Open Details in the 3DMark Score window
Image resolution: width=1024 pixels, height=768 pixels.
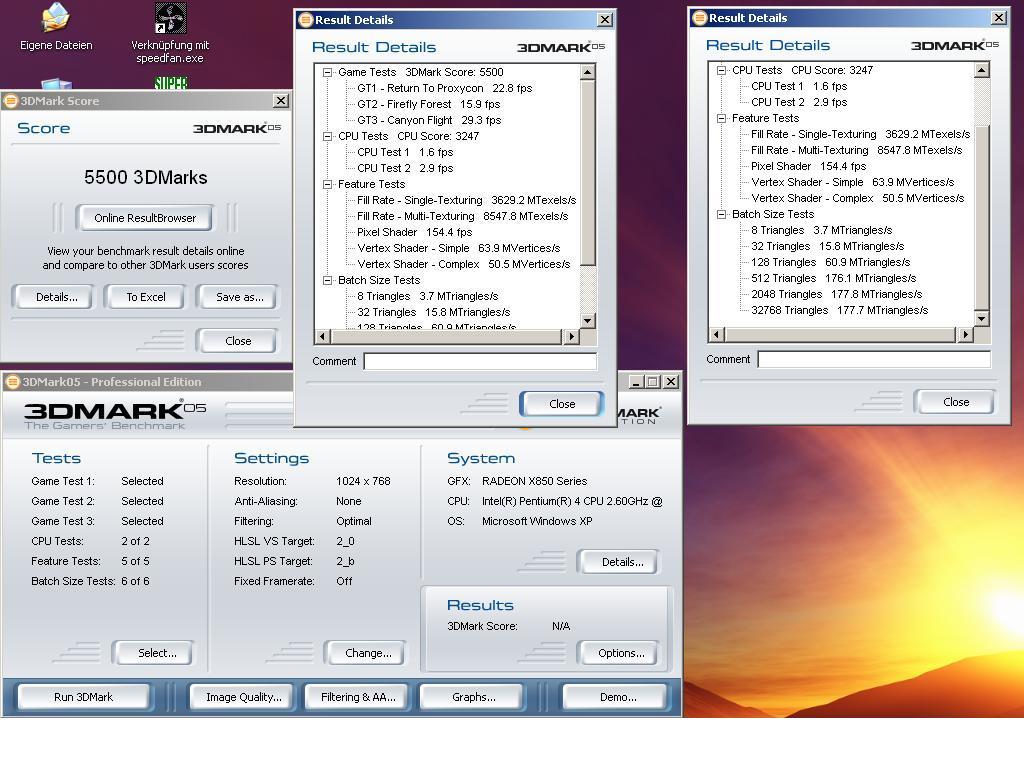point(56,297)
